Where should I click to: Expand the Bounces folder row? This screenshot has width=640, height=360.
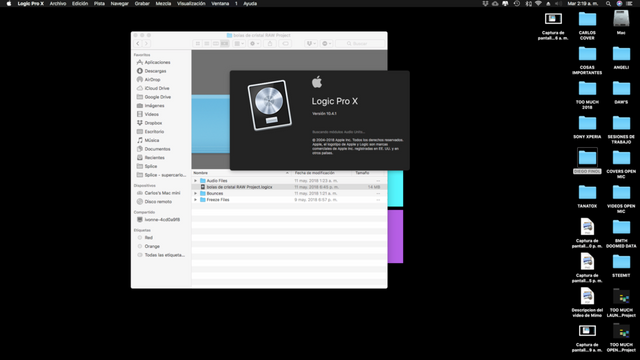point(196,193)
